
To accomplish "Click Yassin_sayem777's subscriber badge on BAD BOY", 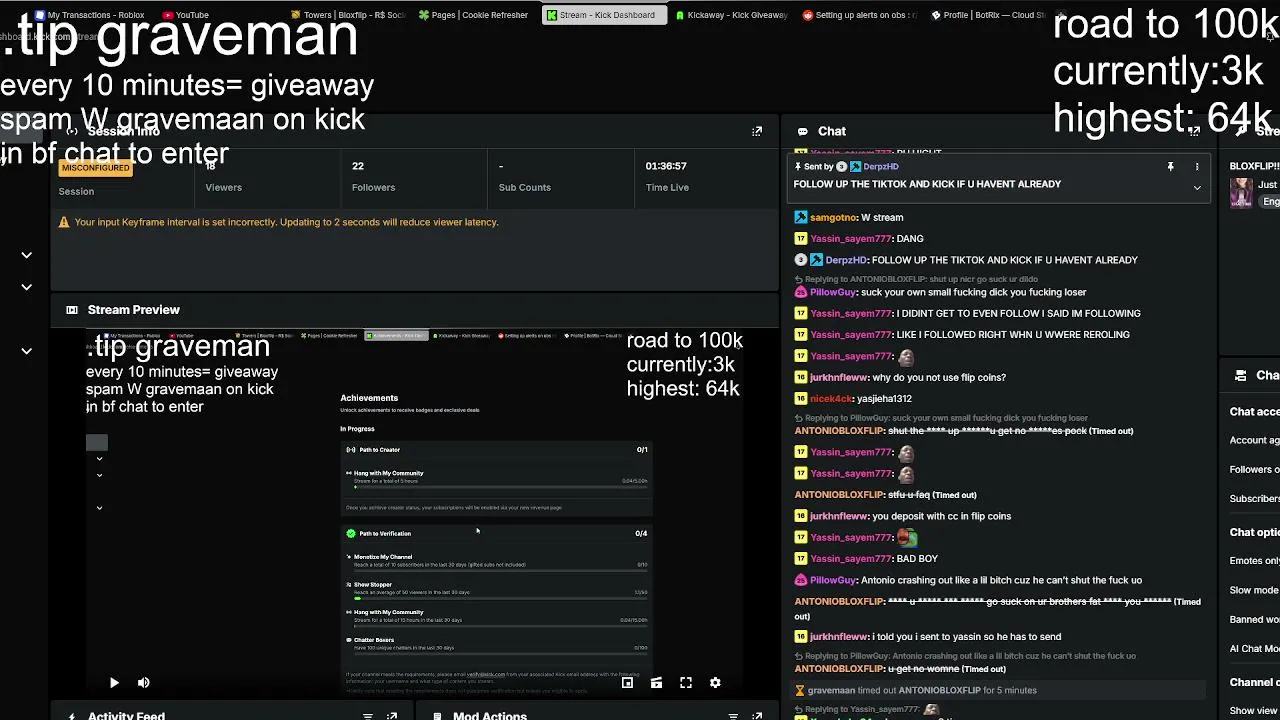I will [801, 559].
